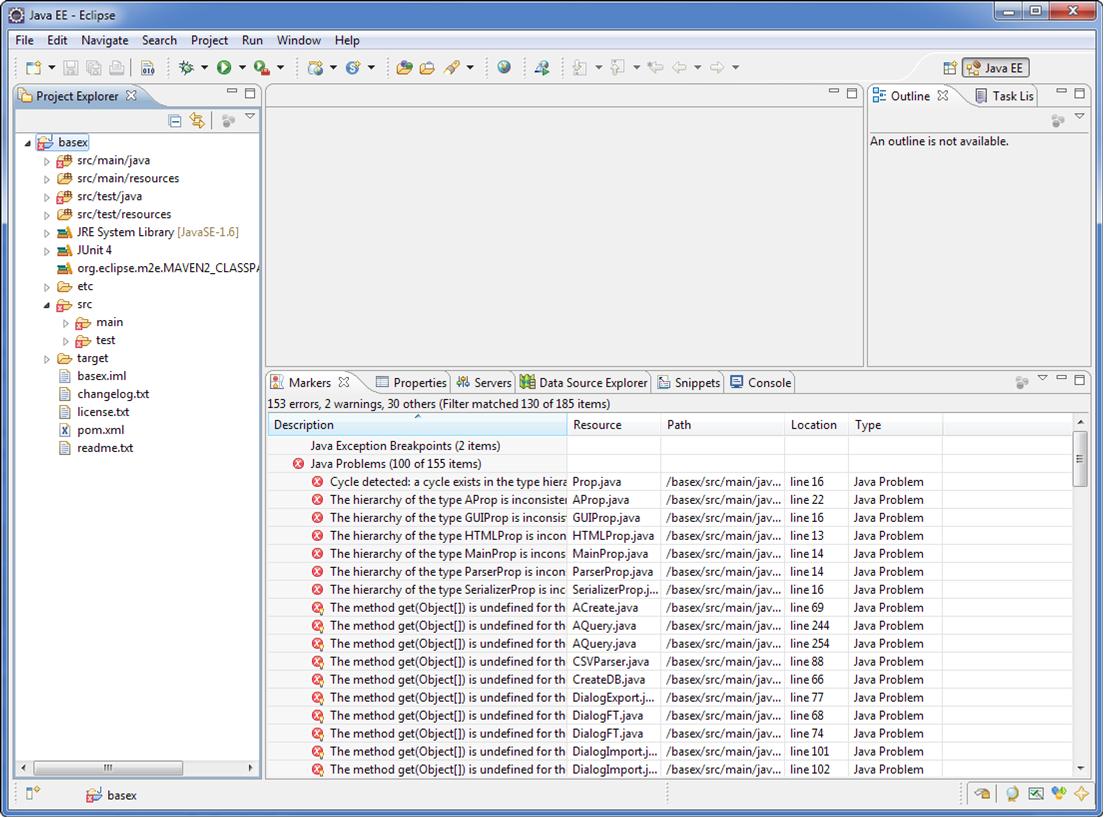This screenshot has width=1104, height=818.
Task: Expand the src/main/java source folder
Action: tap(46, 161)
